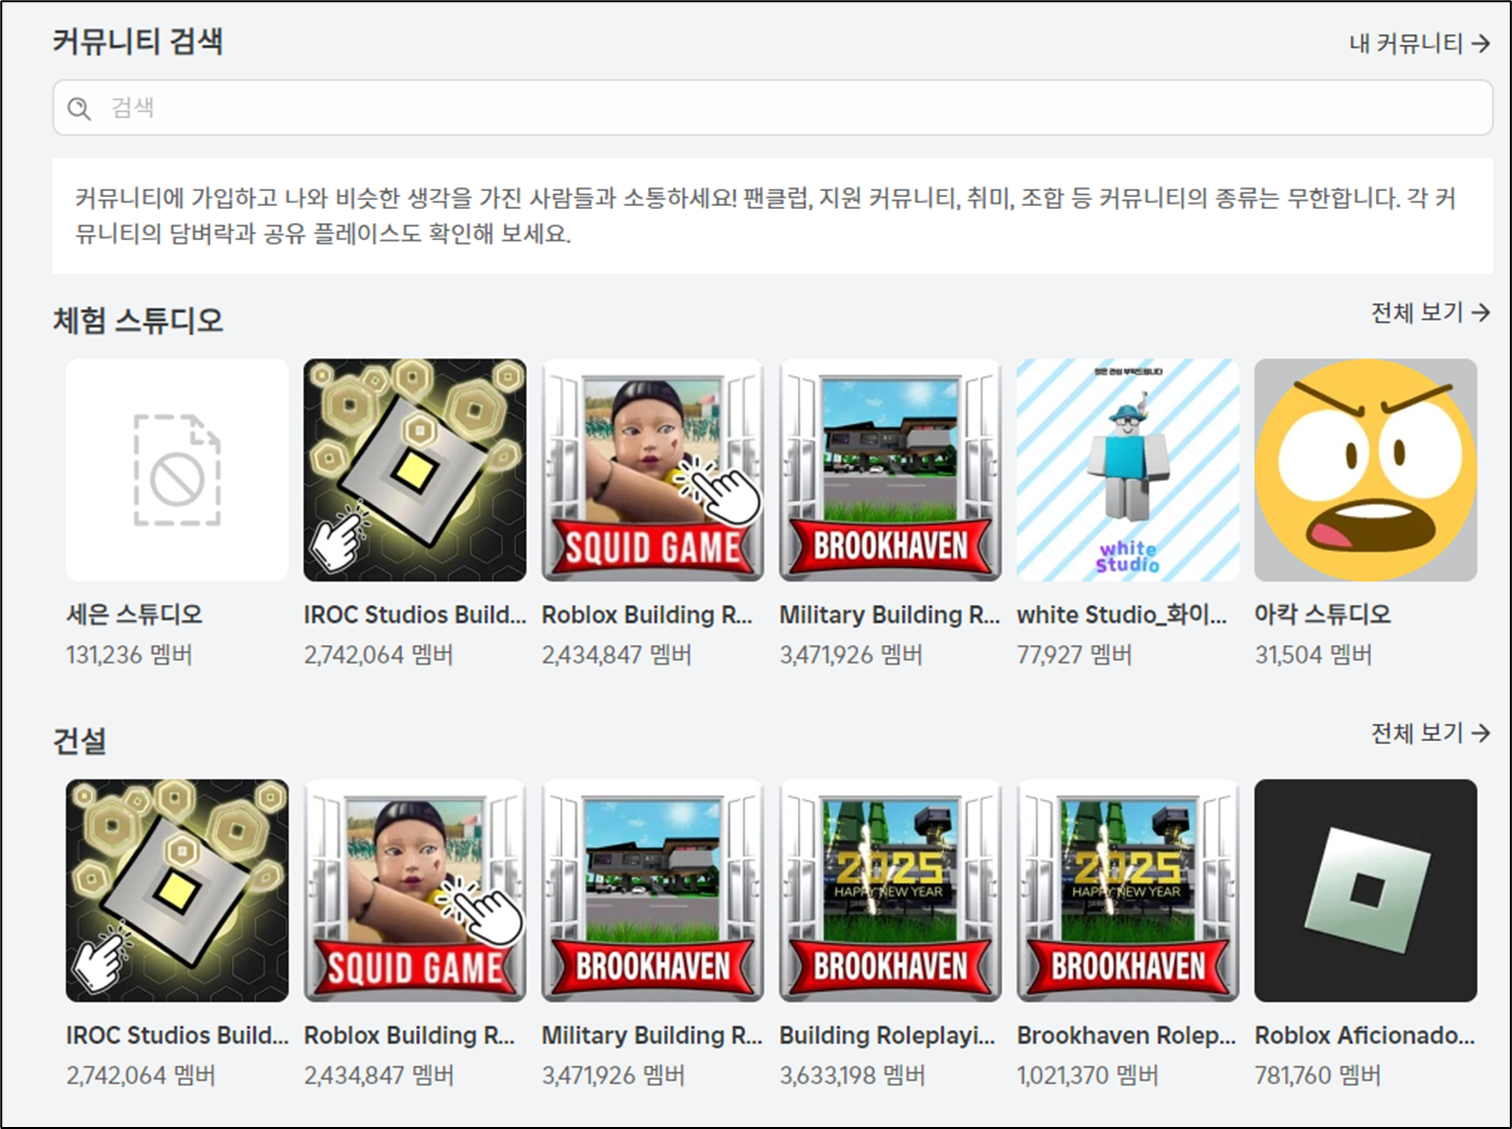Click the Building Roleplayi... community name

tap(887, 1036)
